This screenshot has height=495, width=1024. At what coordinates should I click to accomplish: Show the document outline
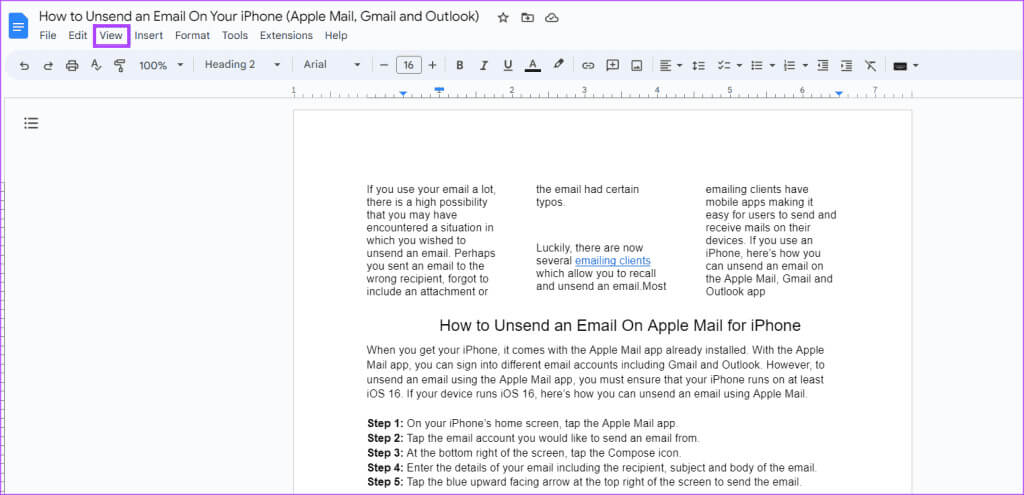click(x=31, y=123)
